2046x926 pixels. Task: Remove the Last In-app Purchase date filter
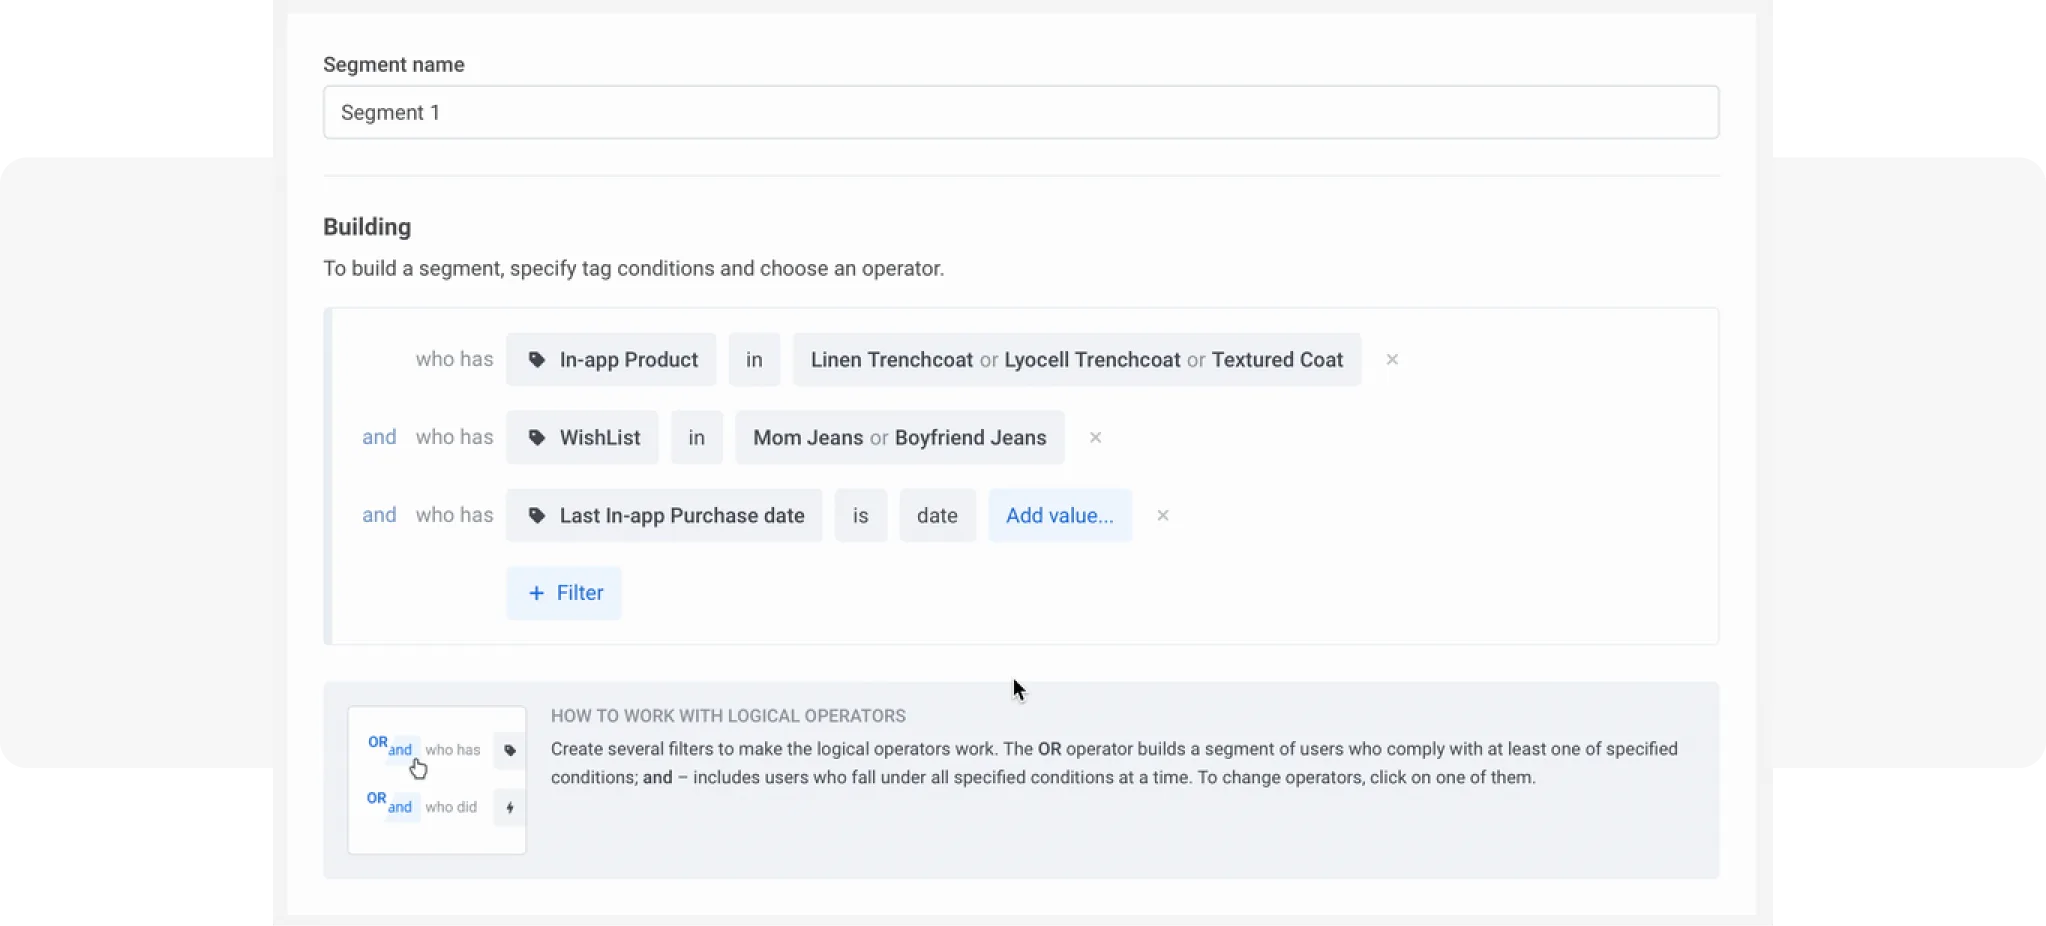(1163, 516)
